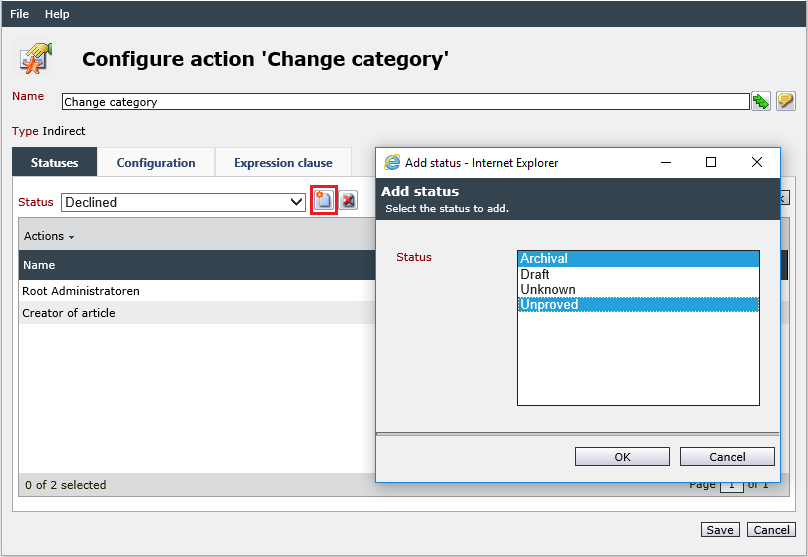Click the delete status red X icon
Screen dimensions: 808x557
(348, 200)
